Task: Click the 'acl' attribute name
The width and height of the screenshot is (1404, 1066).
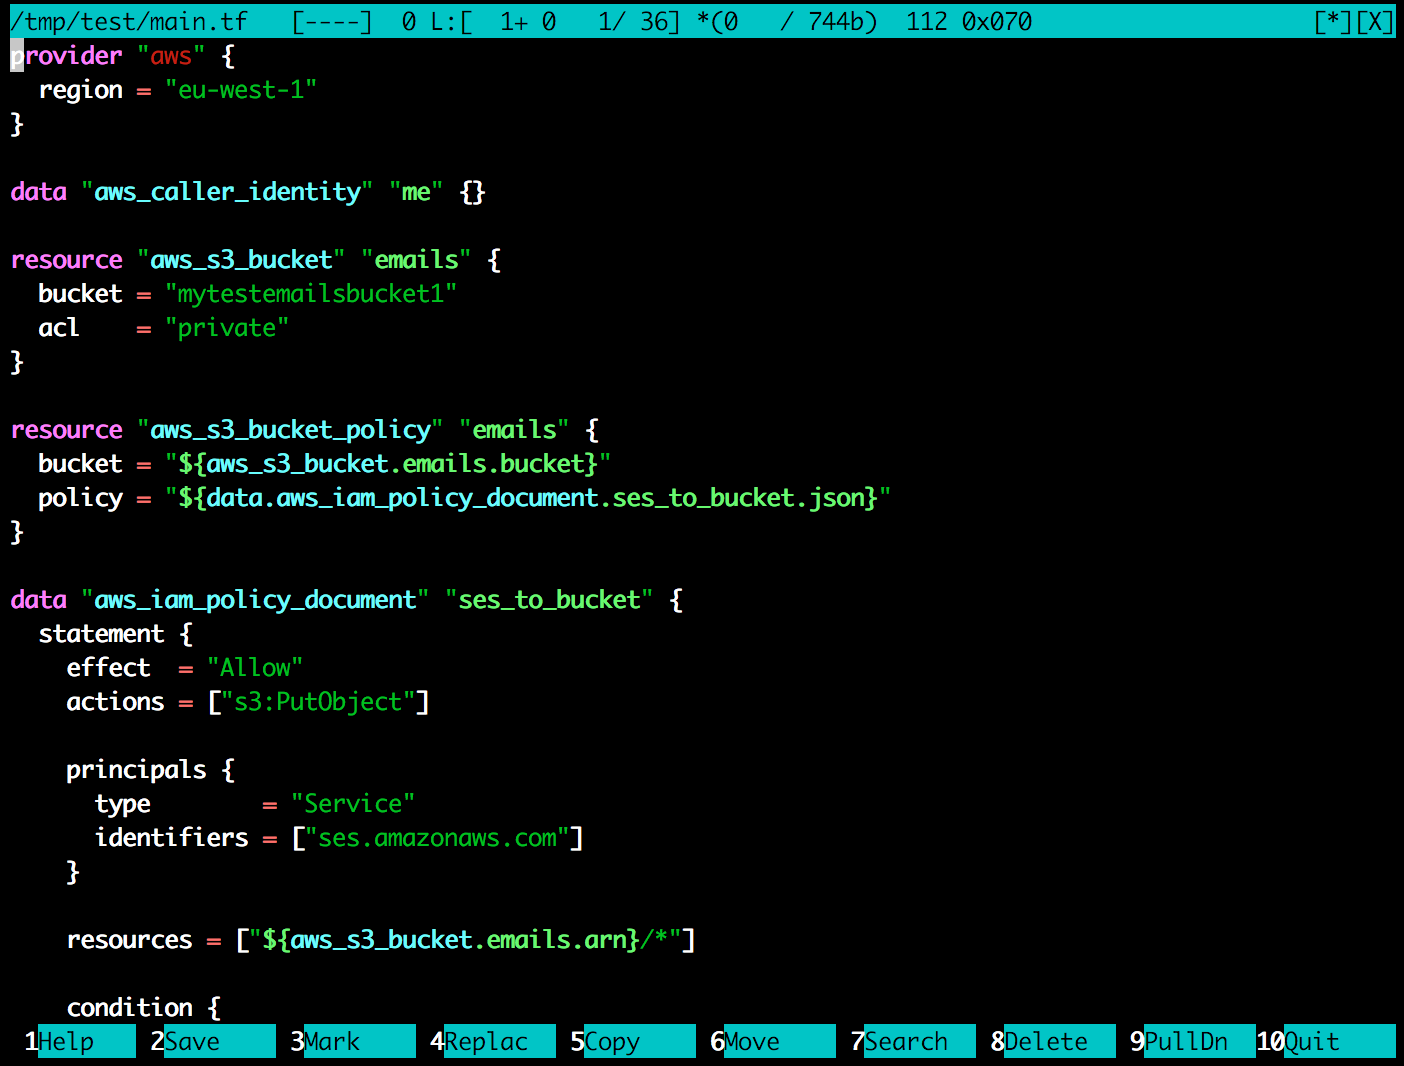Action: pos(59,328)
